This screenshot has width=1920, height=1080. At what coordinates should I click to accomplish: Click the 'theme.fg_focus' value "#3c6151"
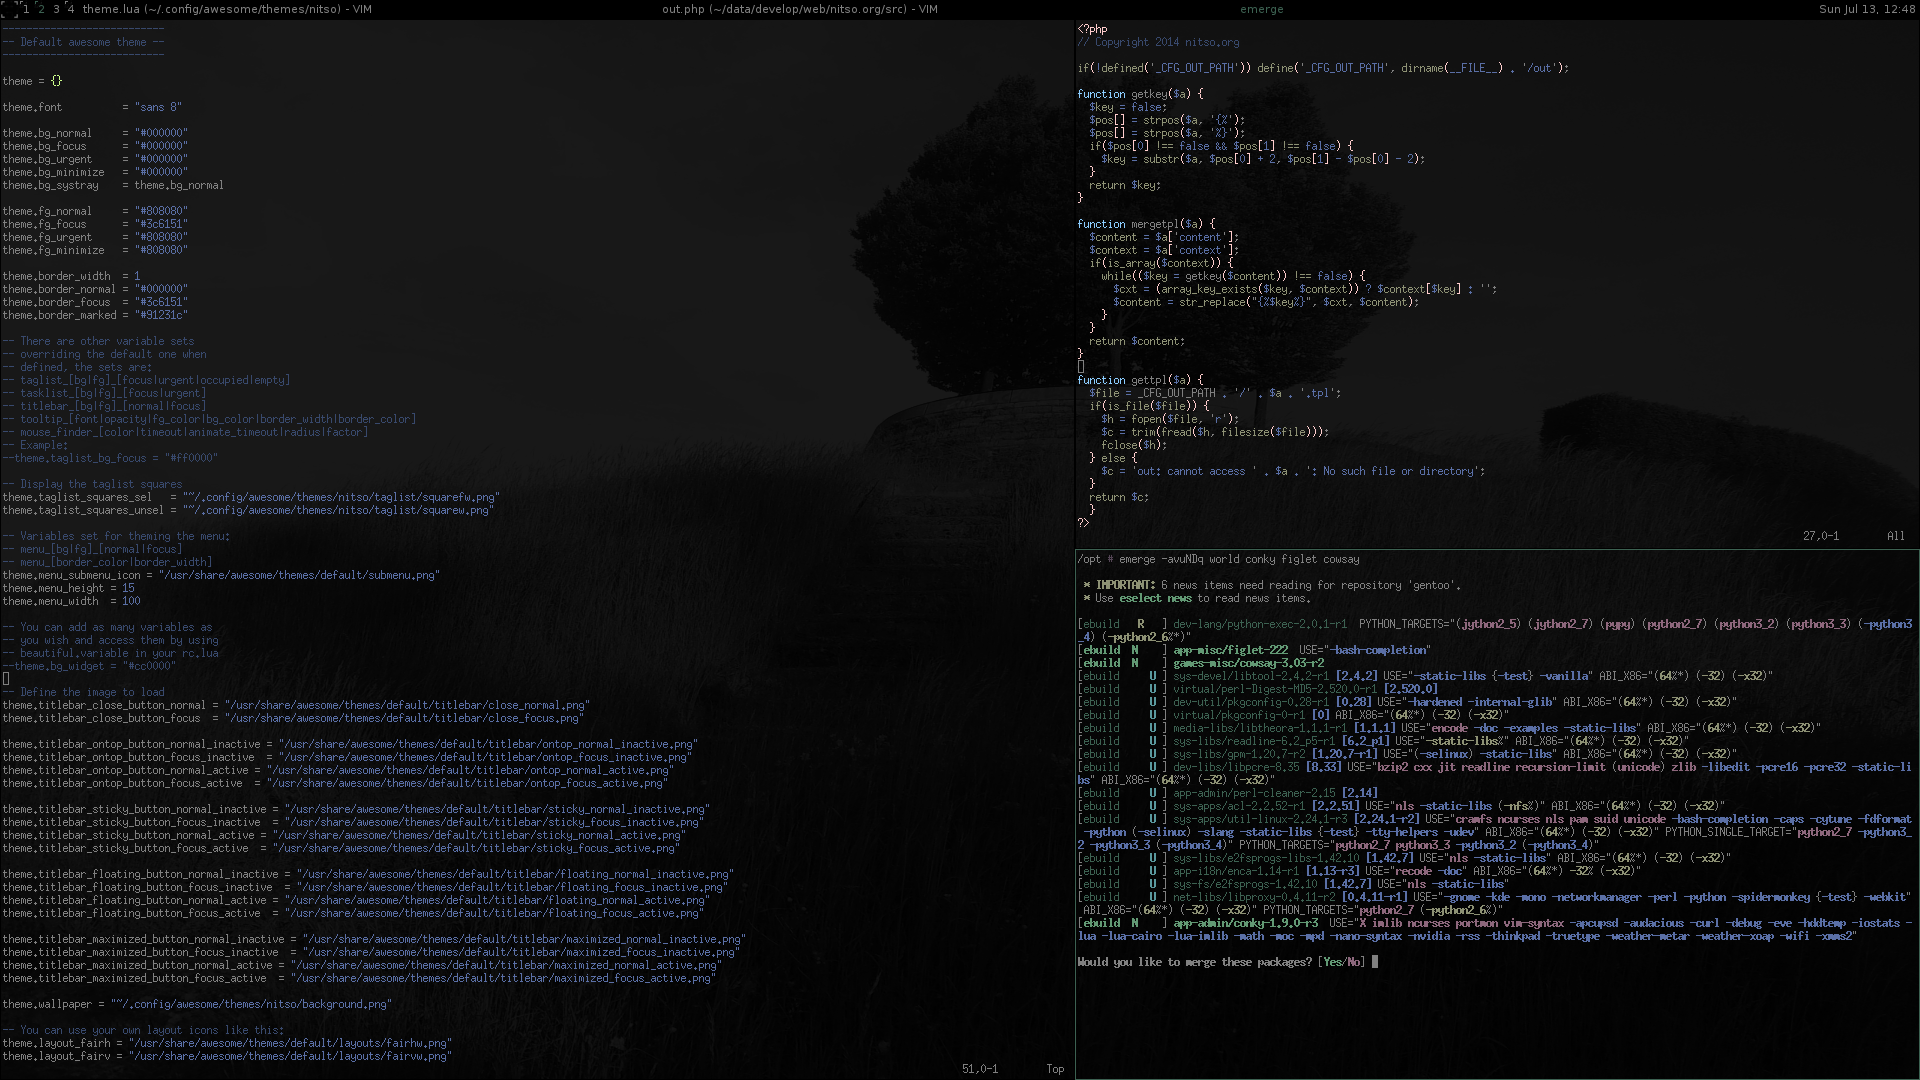pyautogui.click(x=161, y=224)
